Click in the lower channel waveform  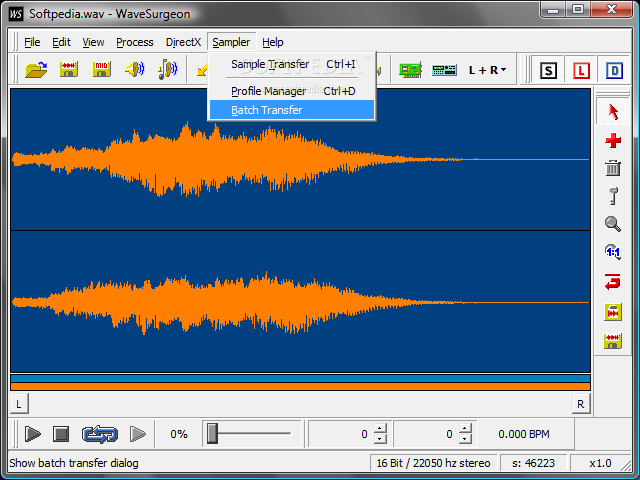coord(300,302)
